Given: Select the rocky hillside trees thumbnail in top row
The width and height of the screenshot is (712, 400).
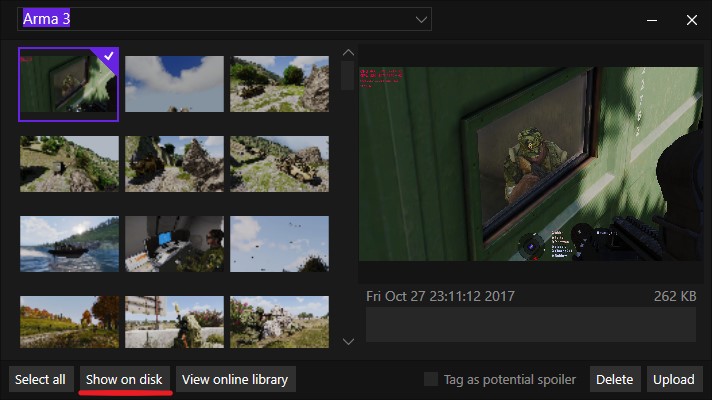Looking at the screenshot, I should 279,84.
